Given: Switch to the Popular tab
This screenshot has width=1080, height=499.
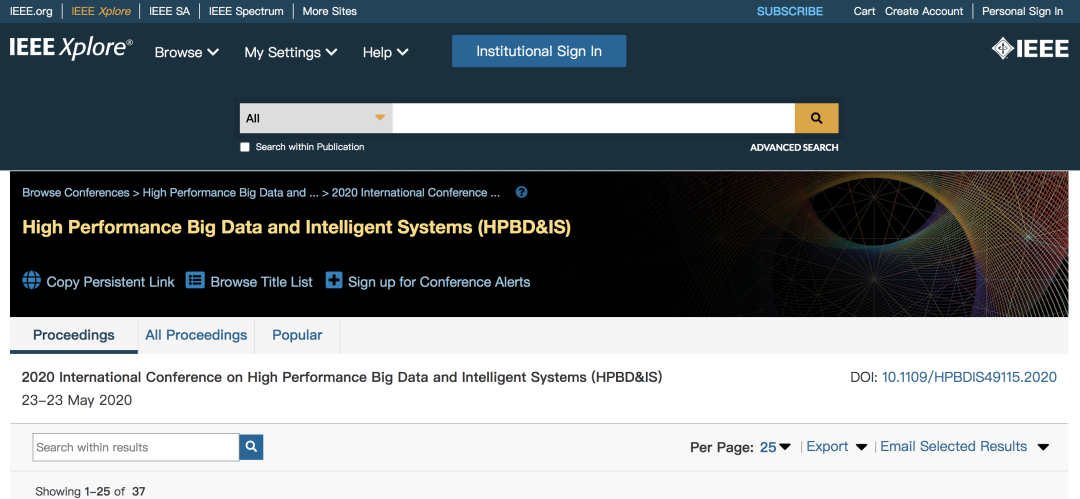Looking at the screenshot, I should point(297,335).
